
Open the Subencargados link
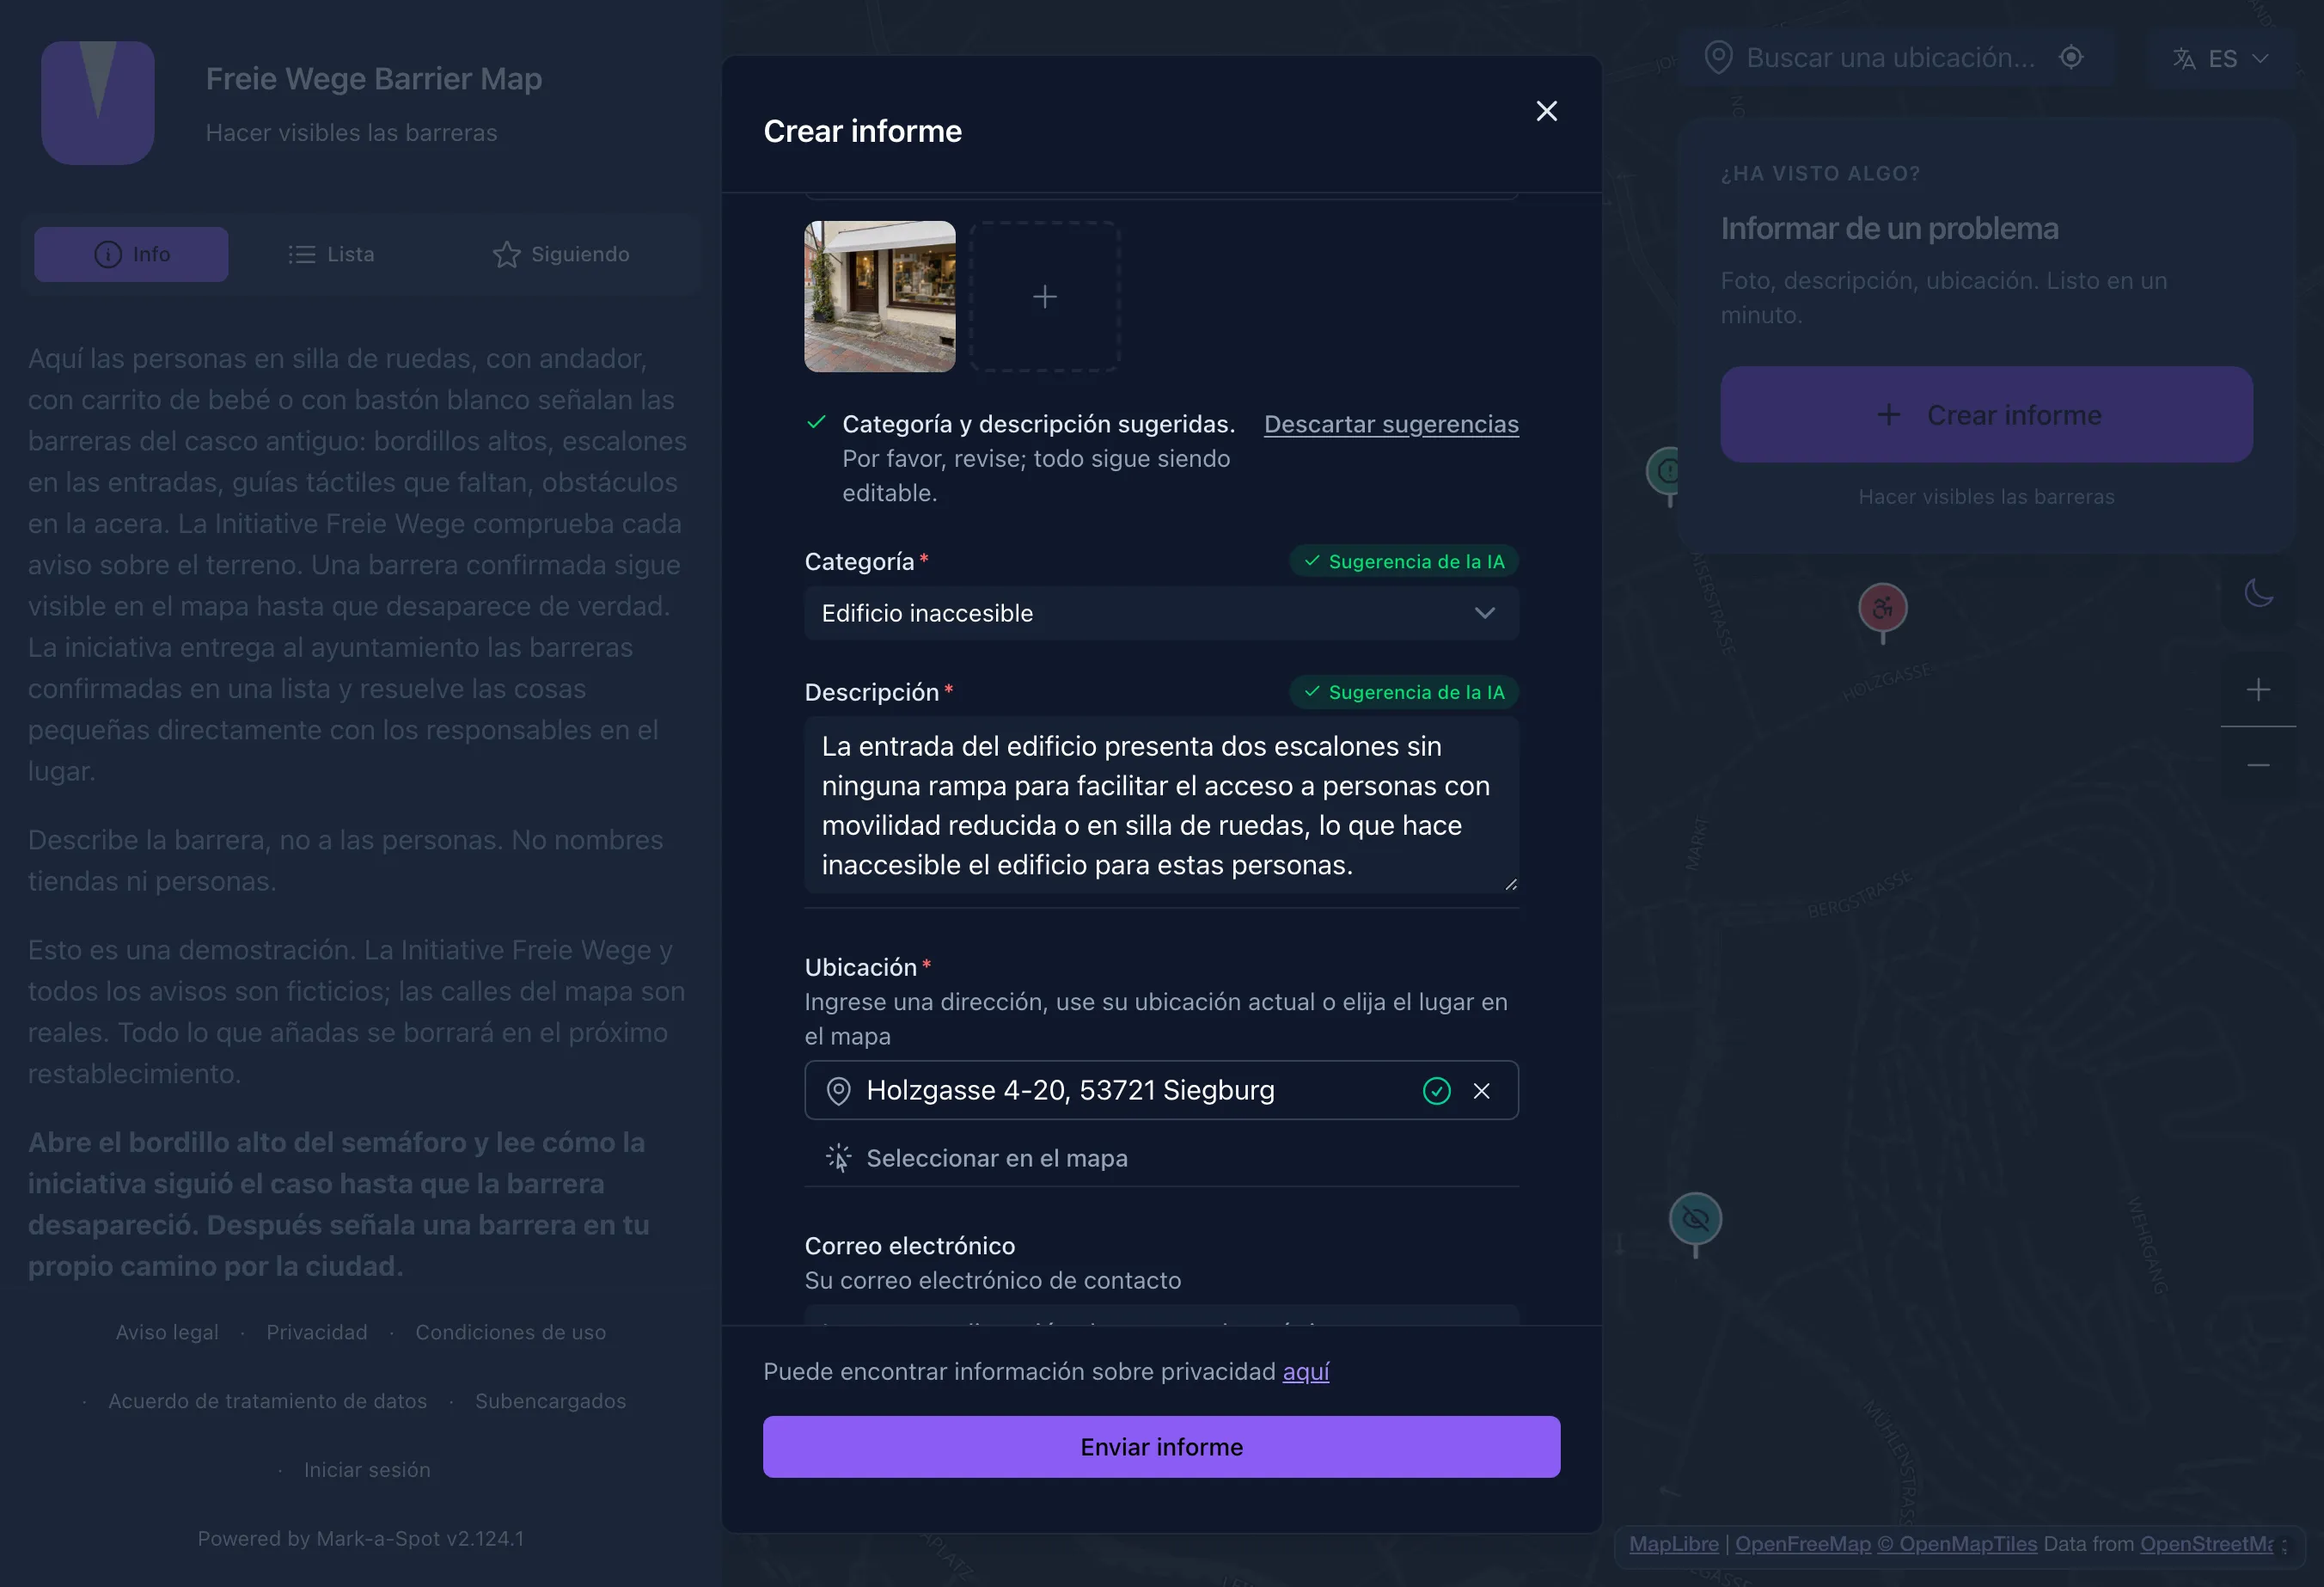[550, 1401]
